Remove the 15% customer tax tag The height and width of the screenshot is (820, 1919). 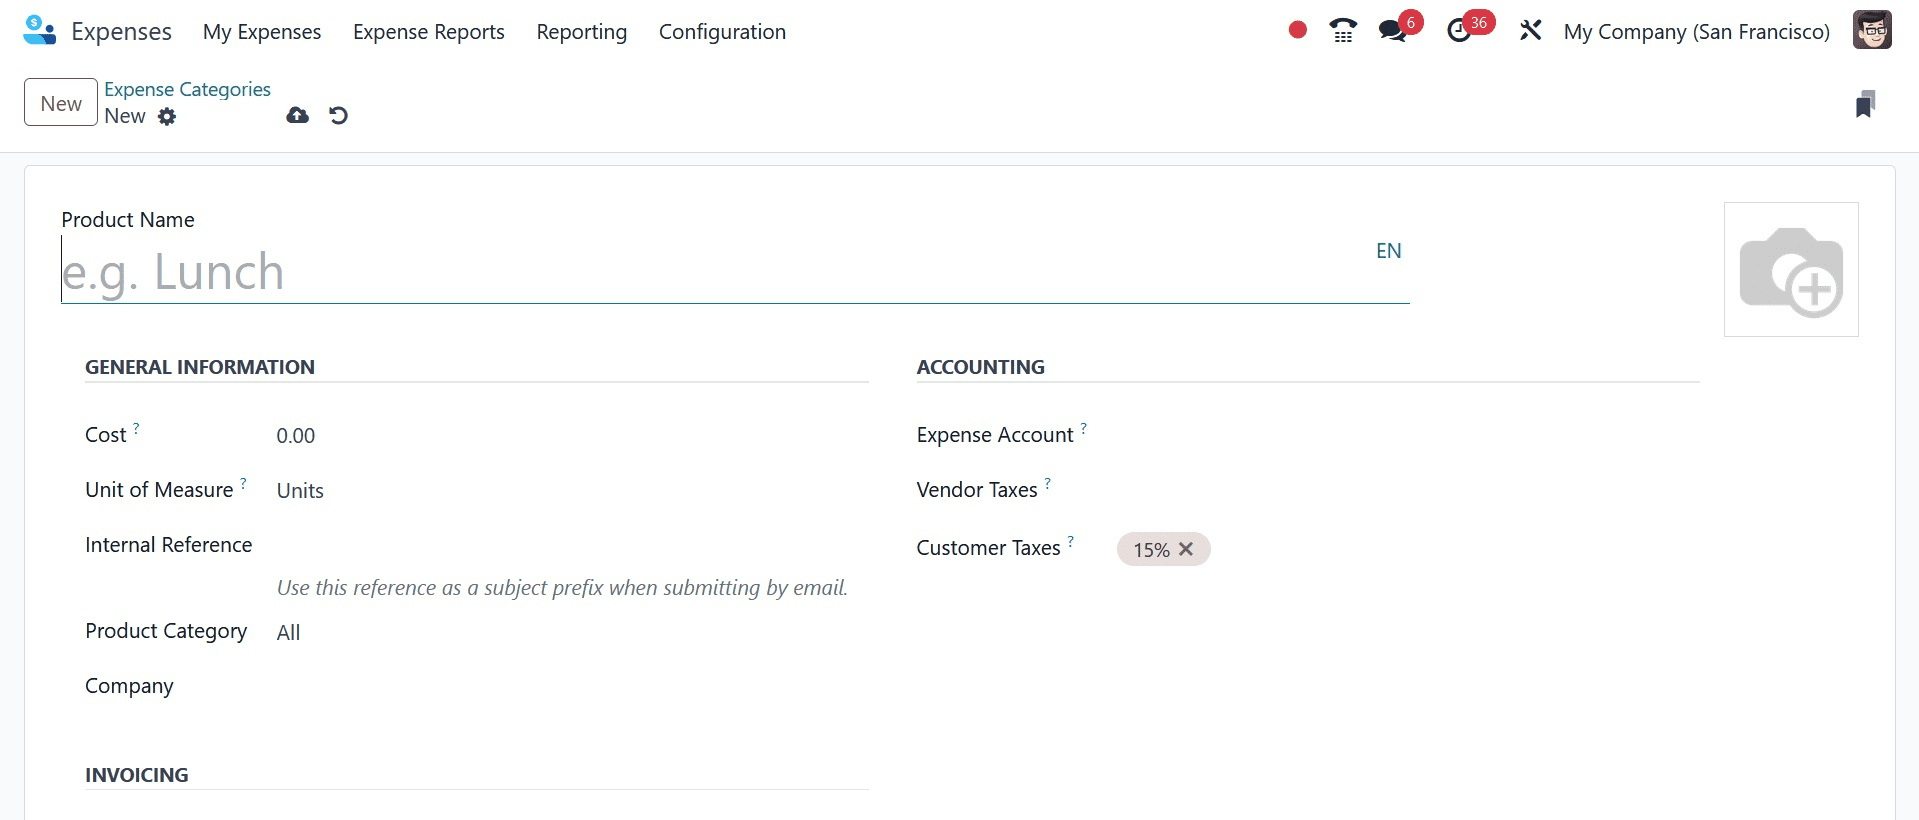(1186, 549)
